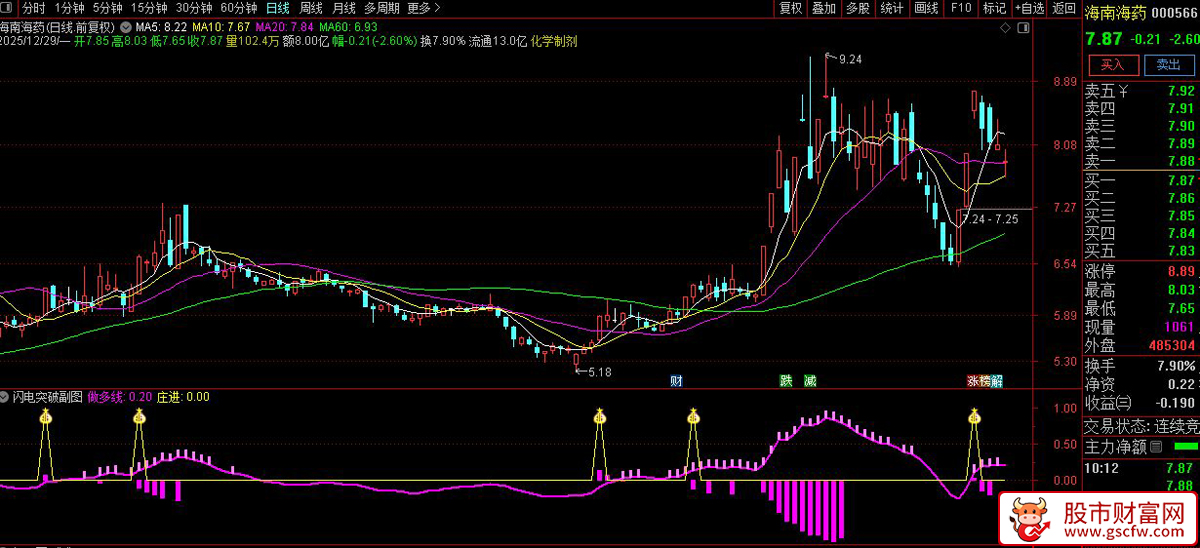Toggle the side panel icon beside the diamond

coord(1021,28)
